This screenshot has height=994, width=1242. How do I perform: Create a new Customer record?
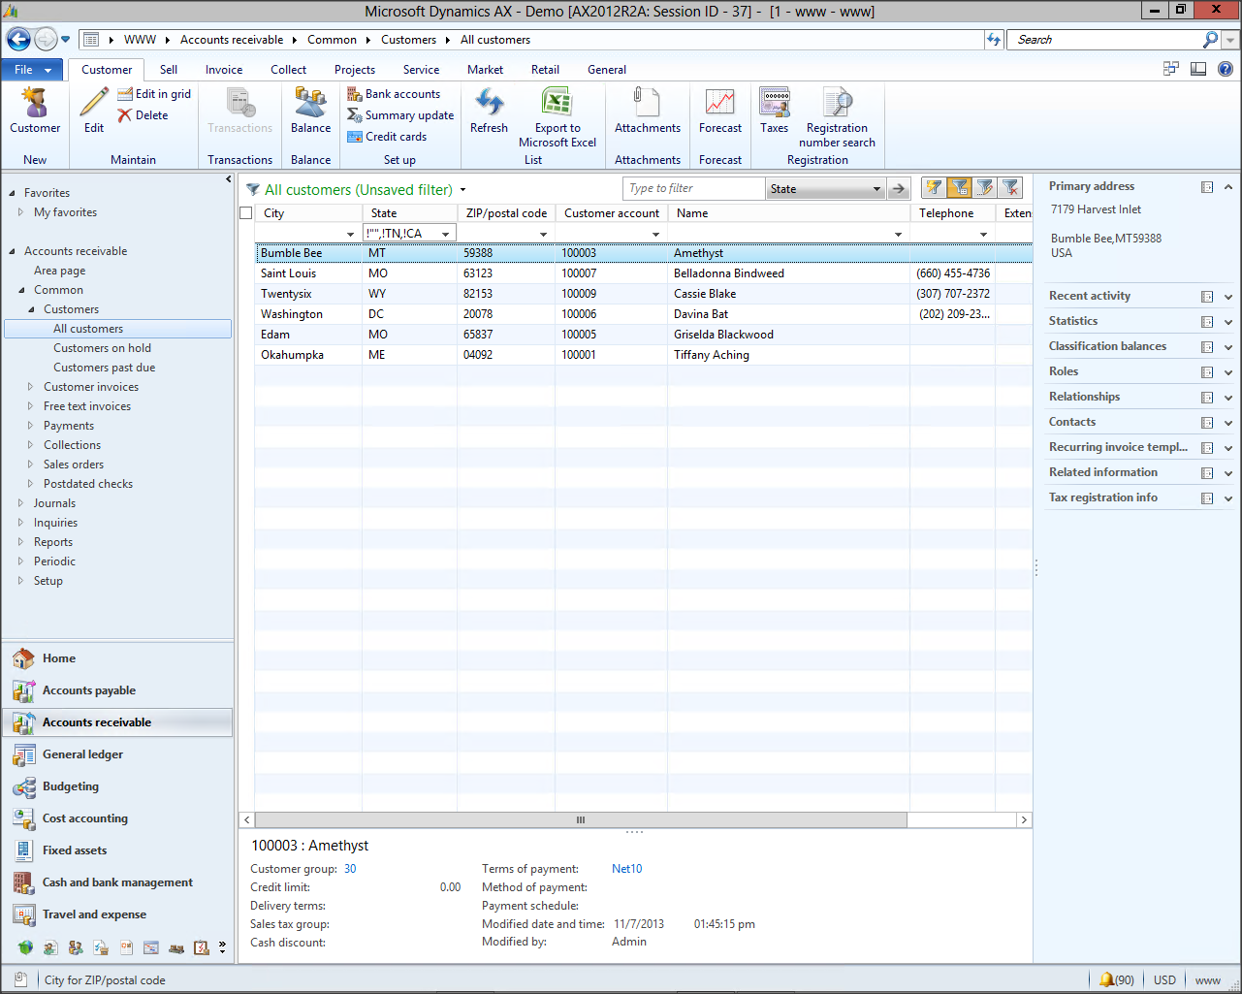point(35,104)
